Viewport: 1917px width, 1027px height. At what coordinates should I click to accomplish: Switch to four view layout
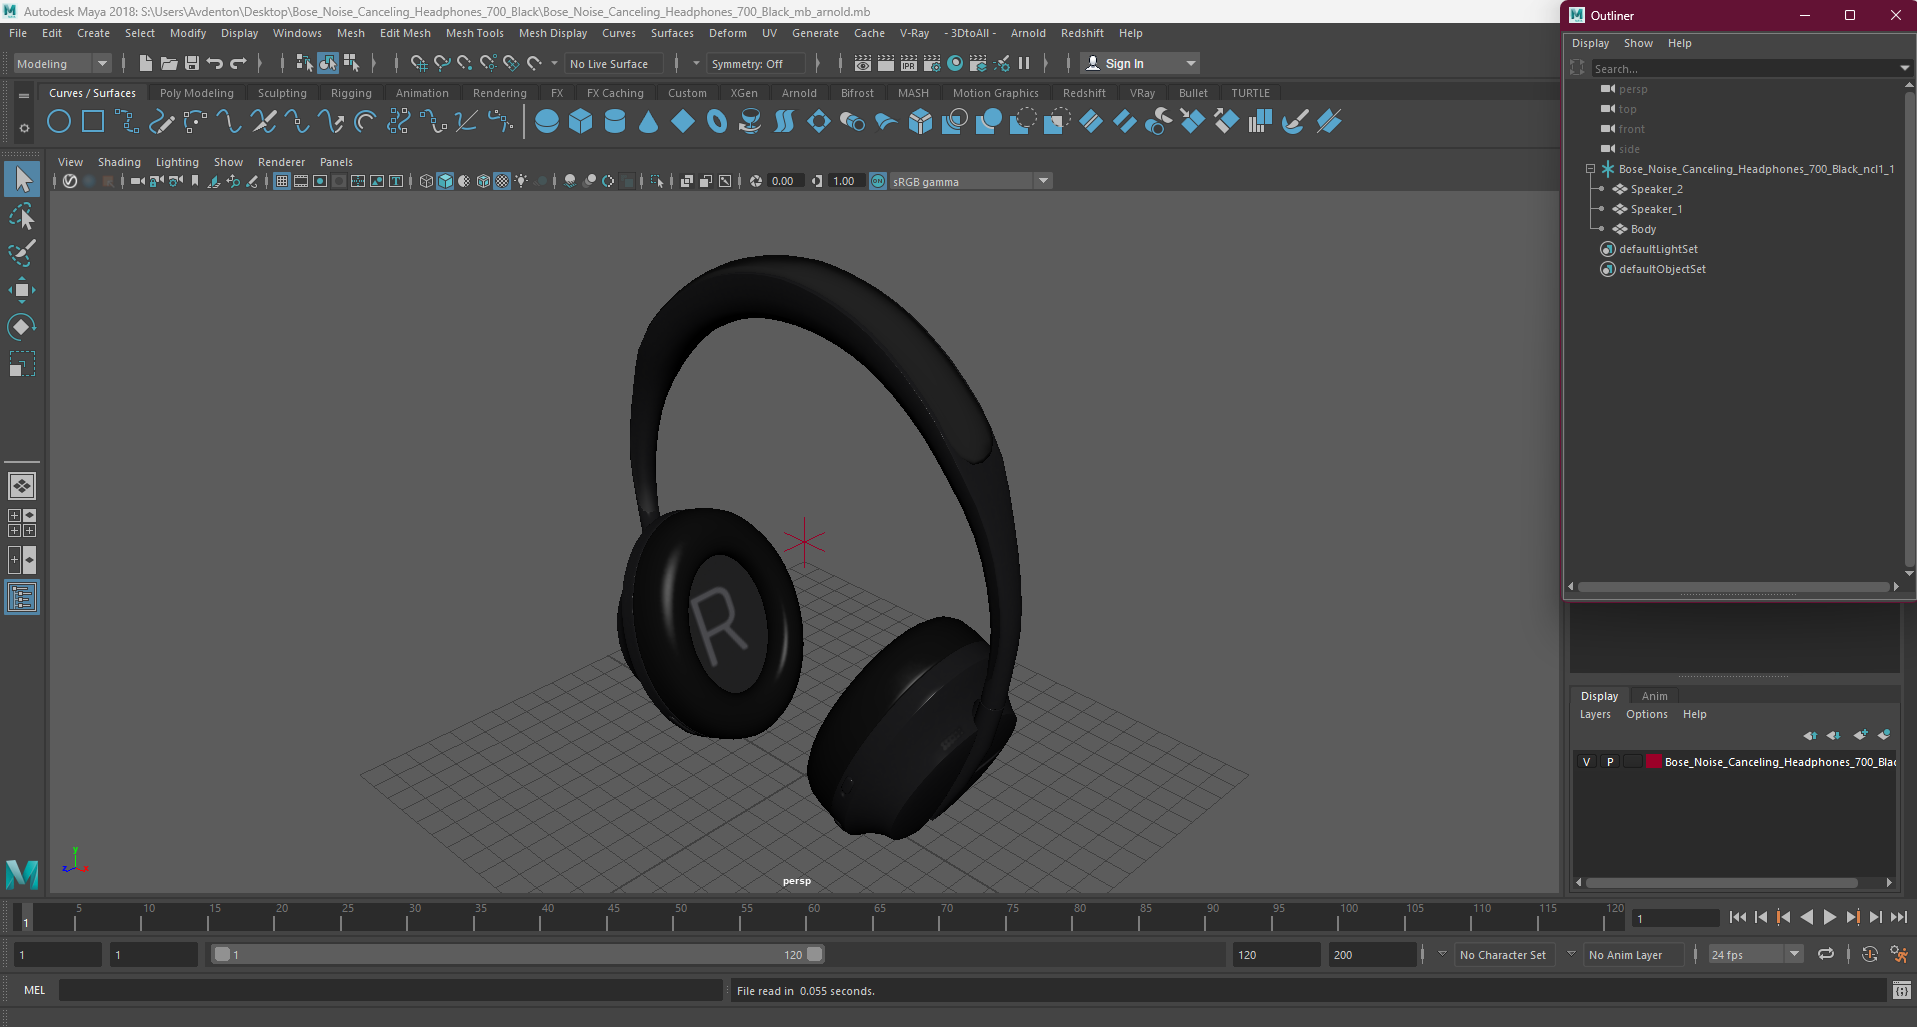(x=22, y=523)
